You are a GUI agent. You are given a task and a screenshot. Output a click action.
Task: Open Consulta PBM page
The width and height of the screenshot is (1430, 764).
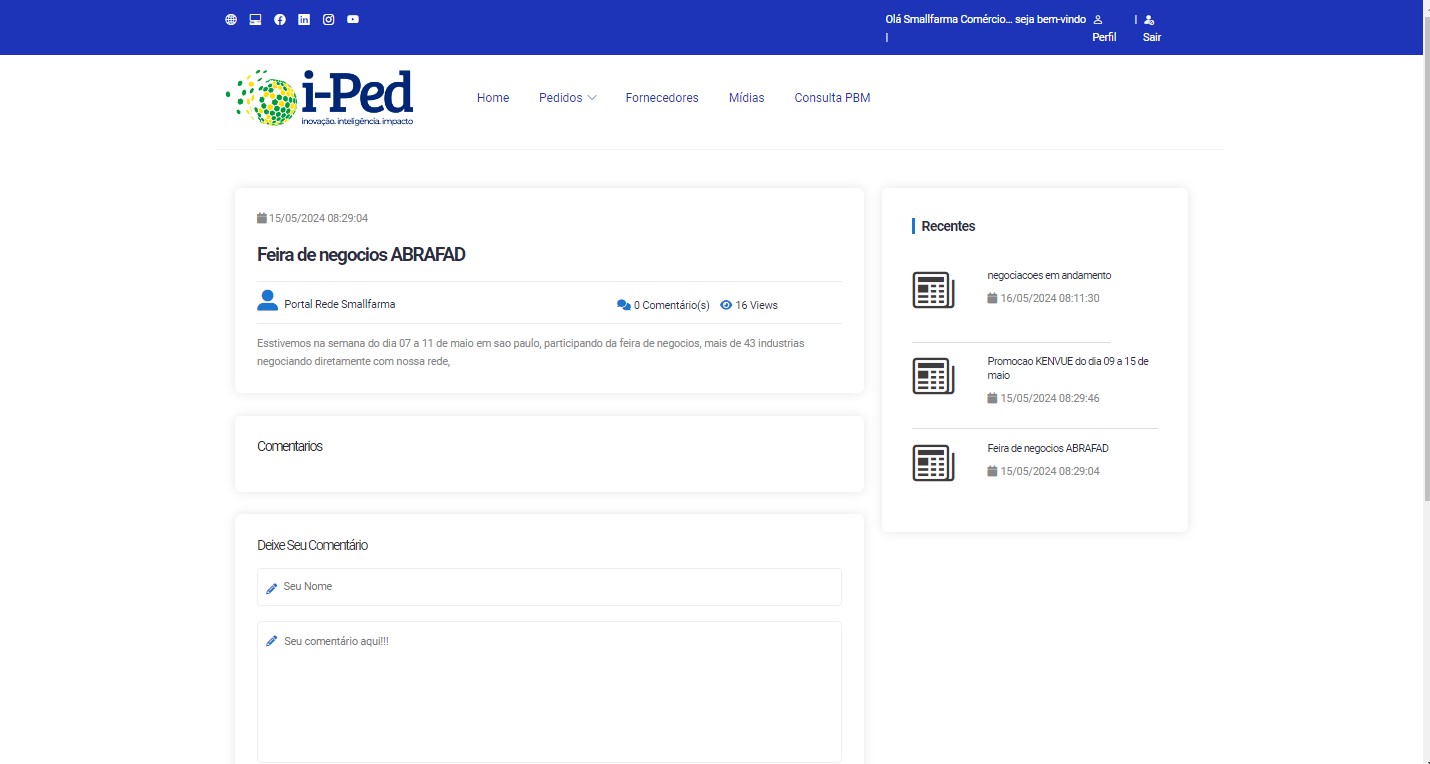[832, 98]
